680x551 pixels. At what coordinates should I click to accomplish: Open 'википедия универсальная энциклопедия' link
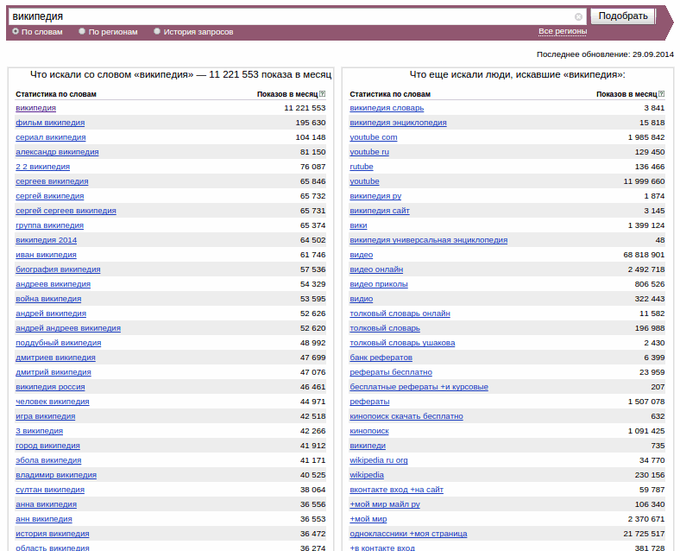(428, 240)
